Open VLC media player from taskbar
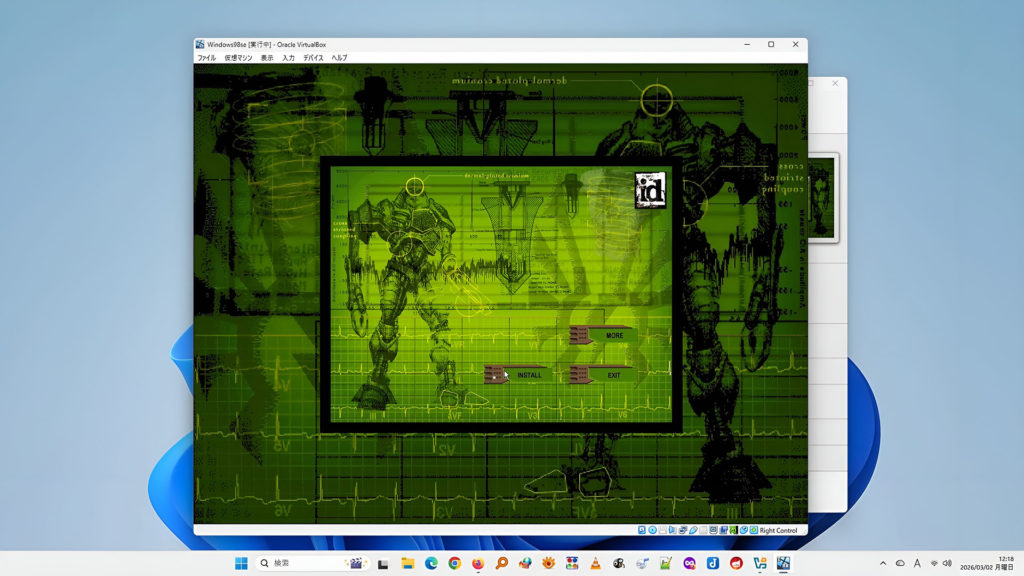The width and height of the screenshot is (1024, 576). [595, 564]
